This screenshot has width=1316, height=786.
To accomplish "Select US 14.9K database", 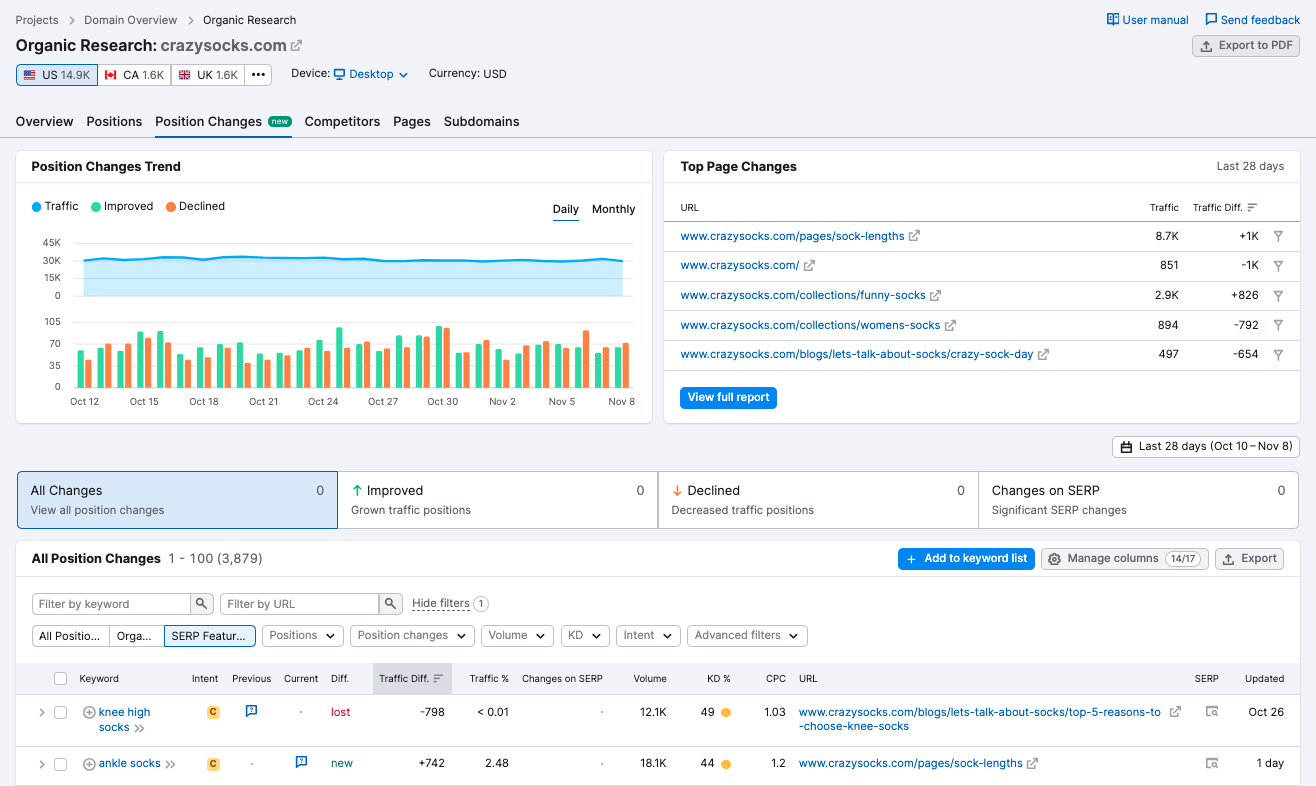I will click(57, 75).
